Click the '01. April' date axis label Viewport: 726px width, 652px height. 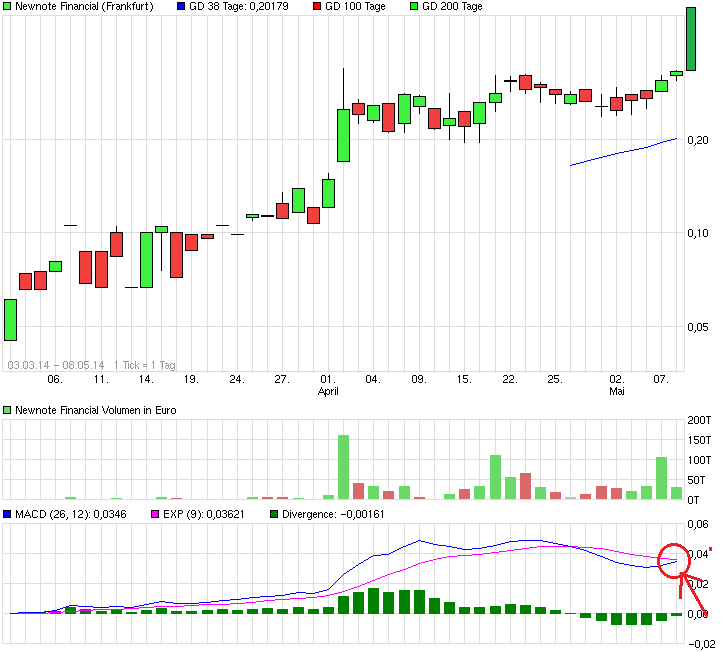point(327,386)
